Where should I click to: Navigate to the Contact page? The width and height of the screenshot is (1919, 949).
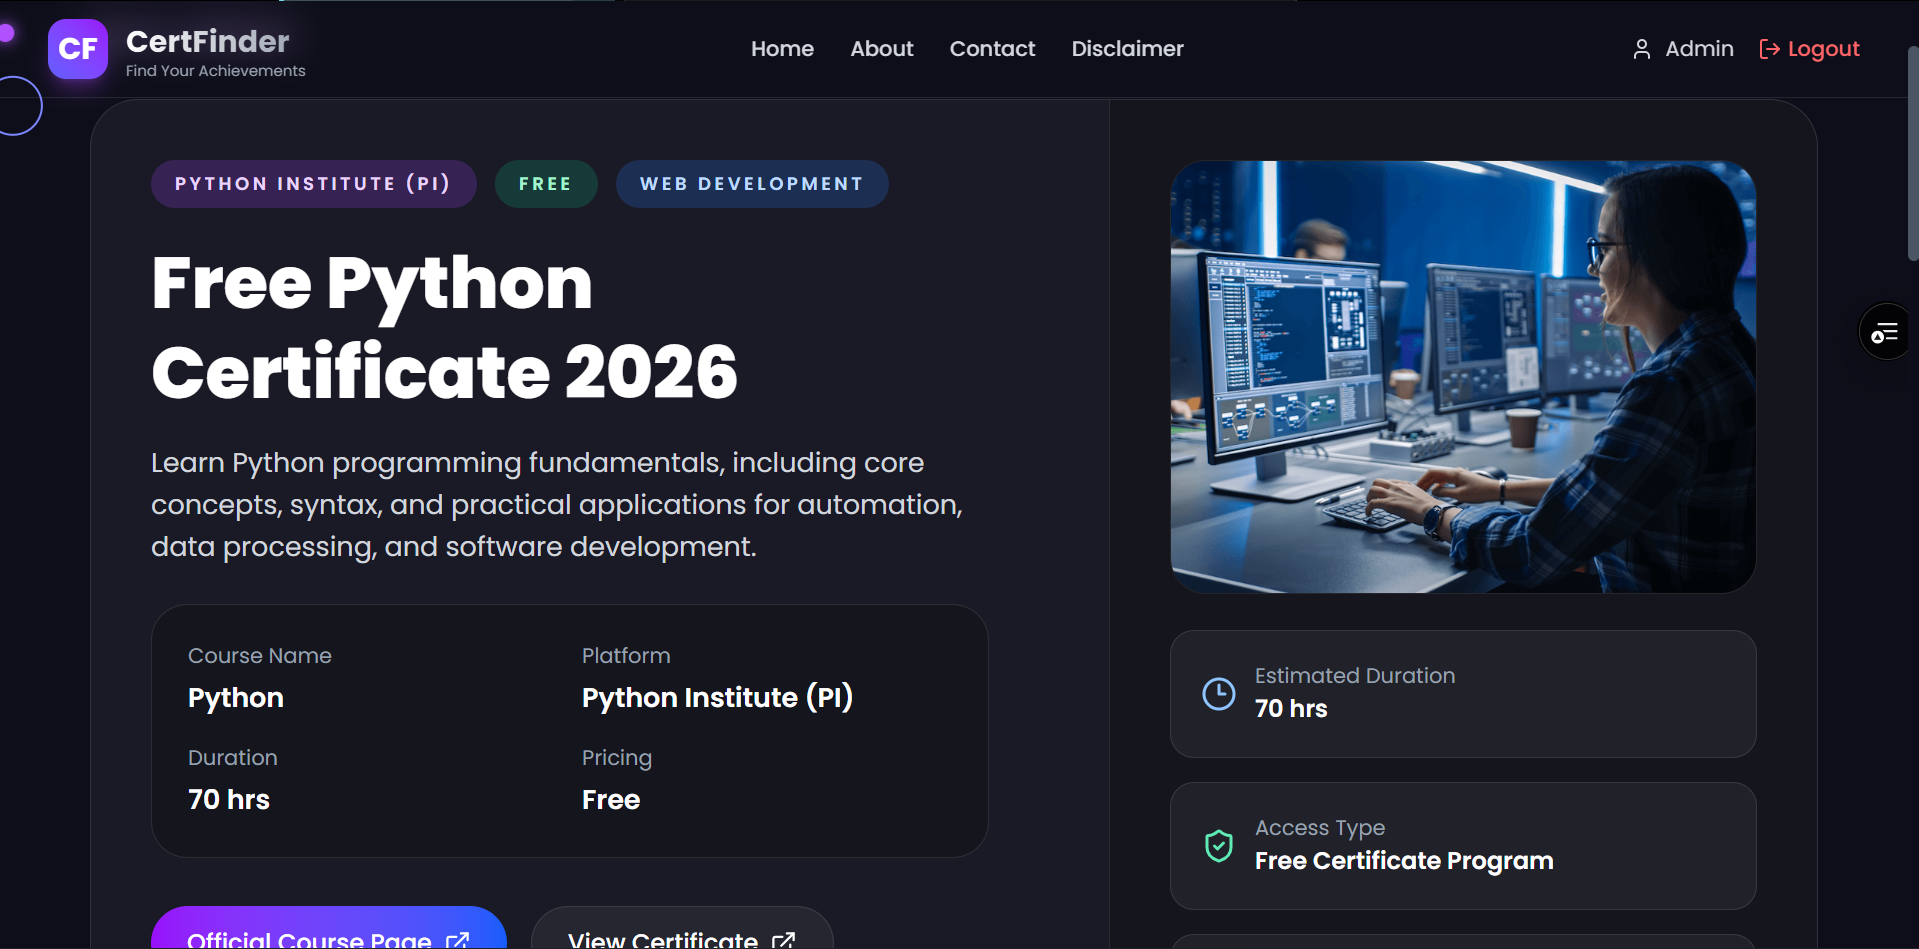click(x=992, y=49)
